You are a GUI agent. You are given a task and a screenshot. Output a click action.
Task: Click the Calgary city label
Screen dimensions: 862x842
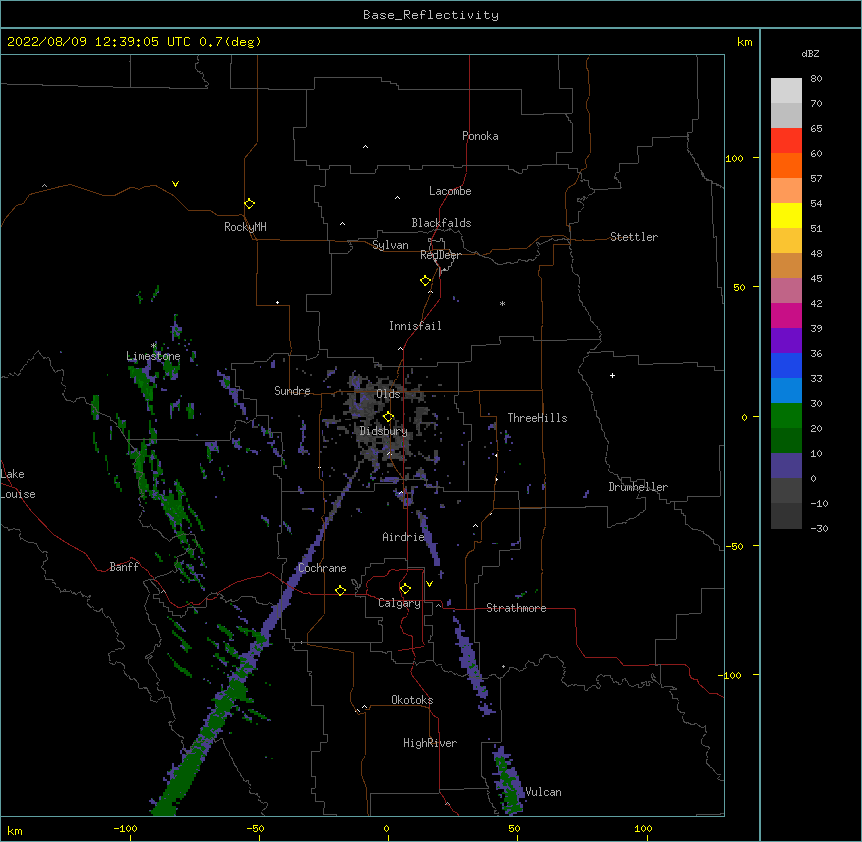(399, 603)
